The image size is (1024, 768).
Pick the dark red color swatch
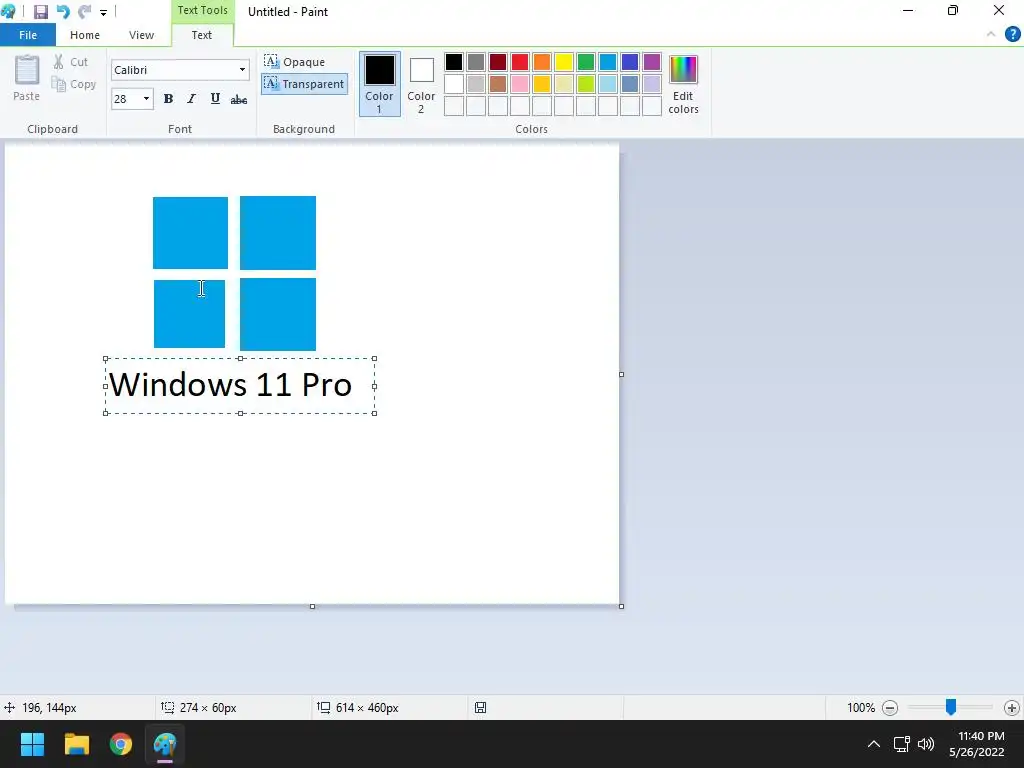tap(498, 62)
